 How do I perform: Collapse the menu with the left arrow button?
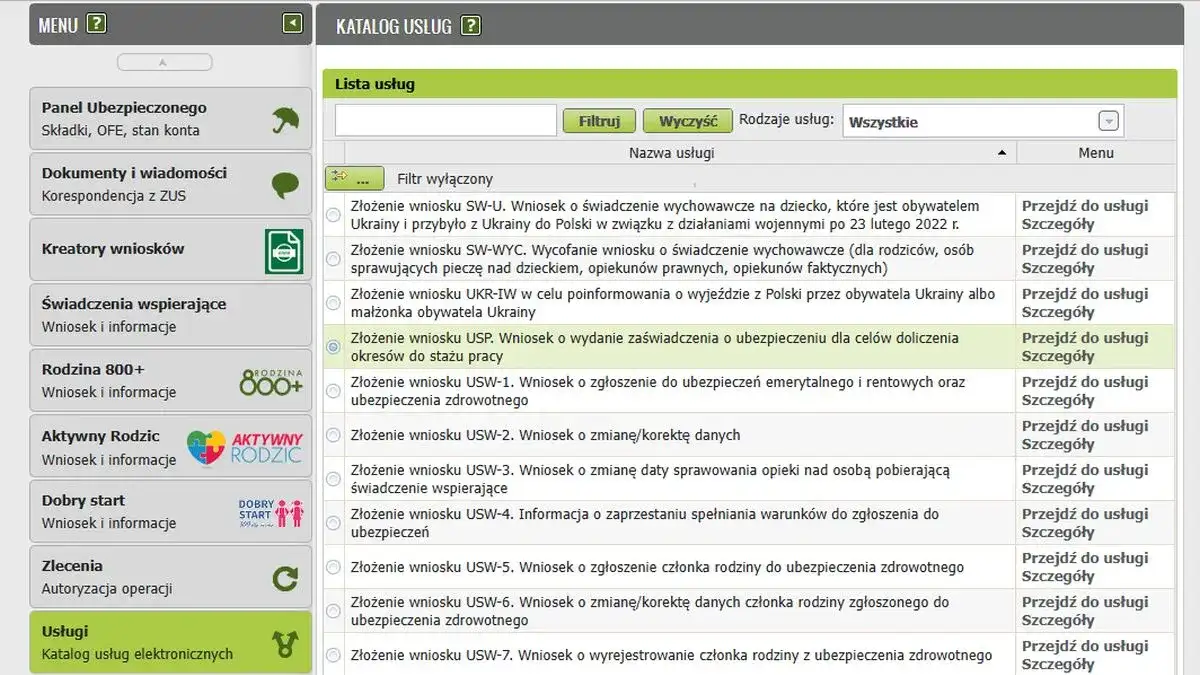293,23
